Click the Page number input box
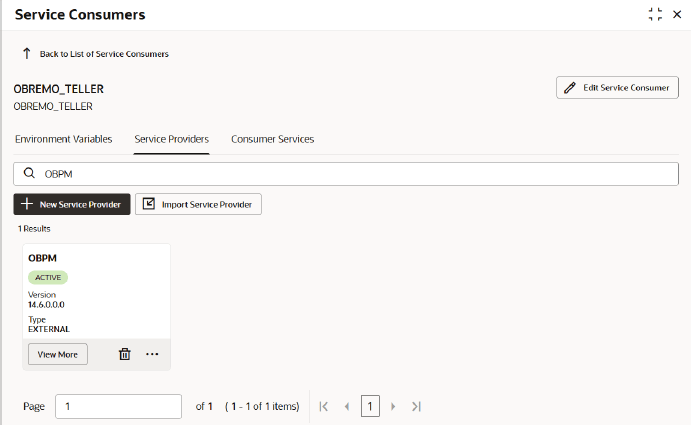Image resolution: width=694 pixels, height=425 pixels. (x=119, y=406)
